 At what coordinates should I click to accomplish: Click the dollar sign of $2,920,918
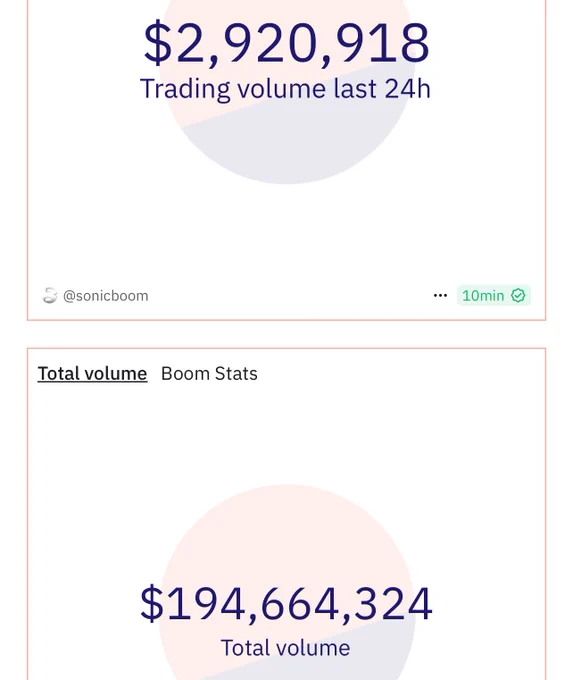(157, 43)
